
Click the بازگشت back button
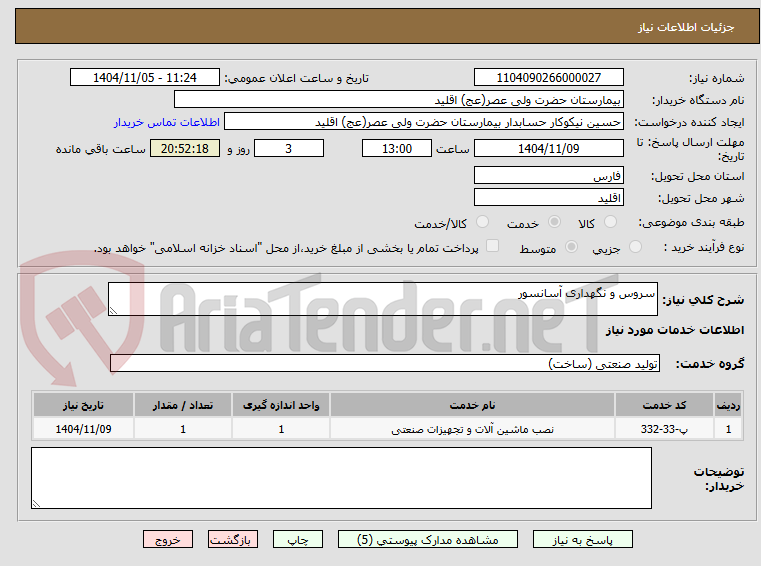point(232,539)
